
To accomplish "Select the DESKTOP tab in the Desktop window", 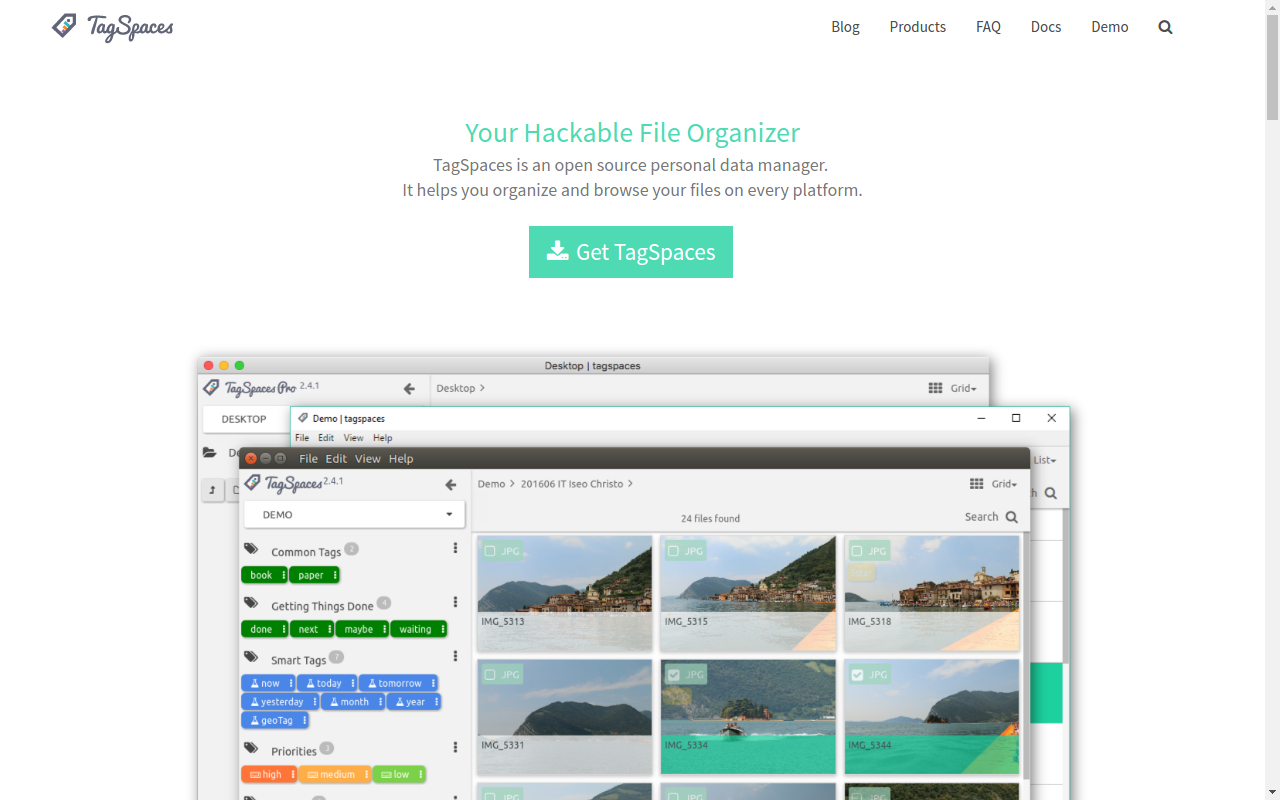I will coord(244,419).
